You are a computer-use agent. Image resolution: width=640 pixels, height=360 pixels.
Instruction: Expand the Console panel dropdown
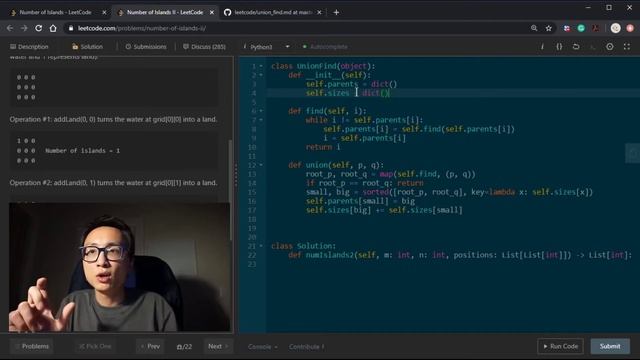click(262, 347)
